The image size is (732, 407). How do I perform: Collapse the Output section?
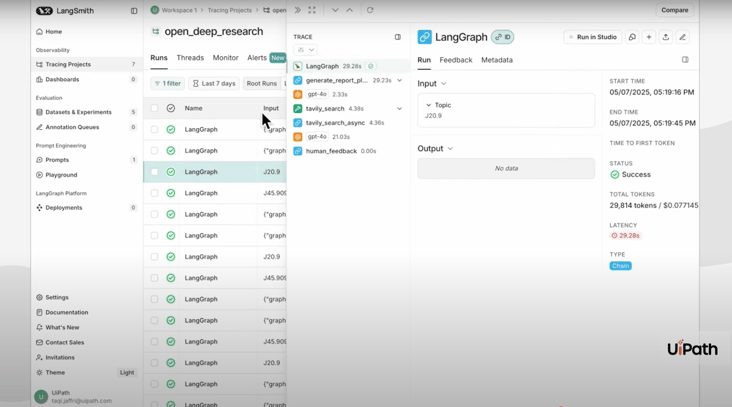pos(450,148)
